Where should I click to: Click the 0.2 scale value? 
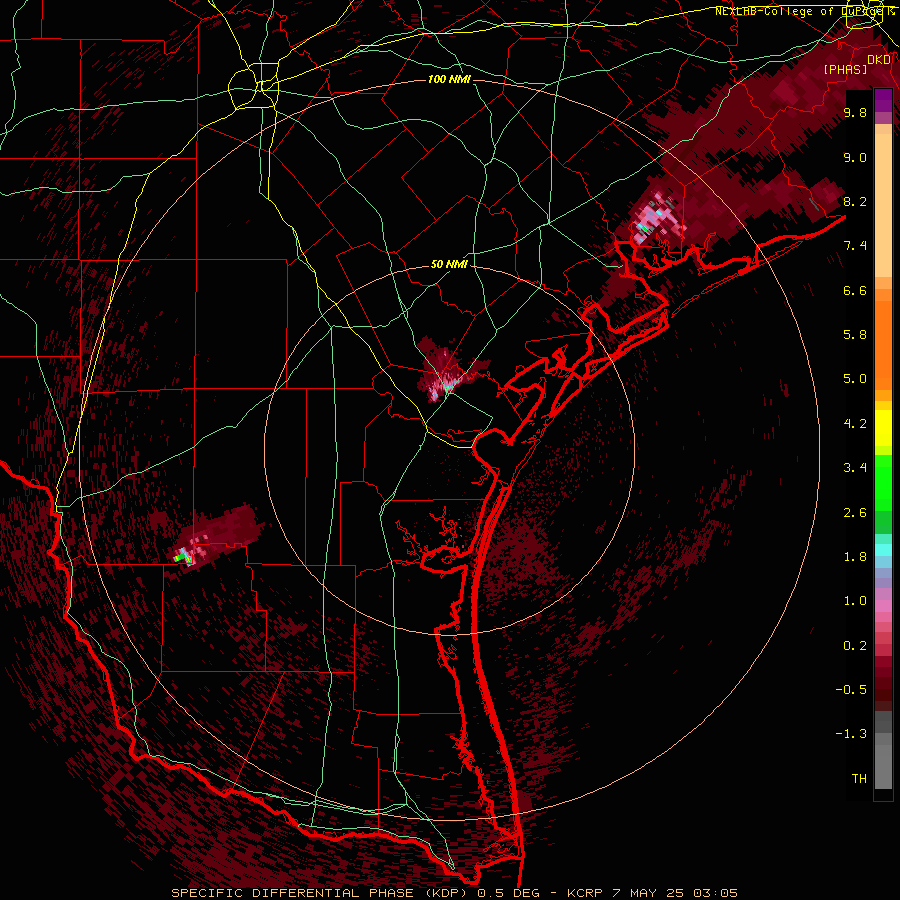tap(855, 646)
